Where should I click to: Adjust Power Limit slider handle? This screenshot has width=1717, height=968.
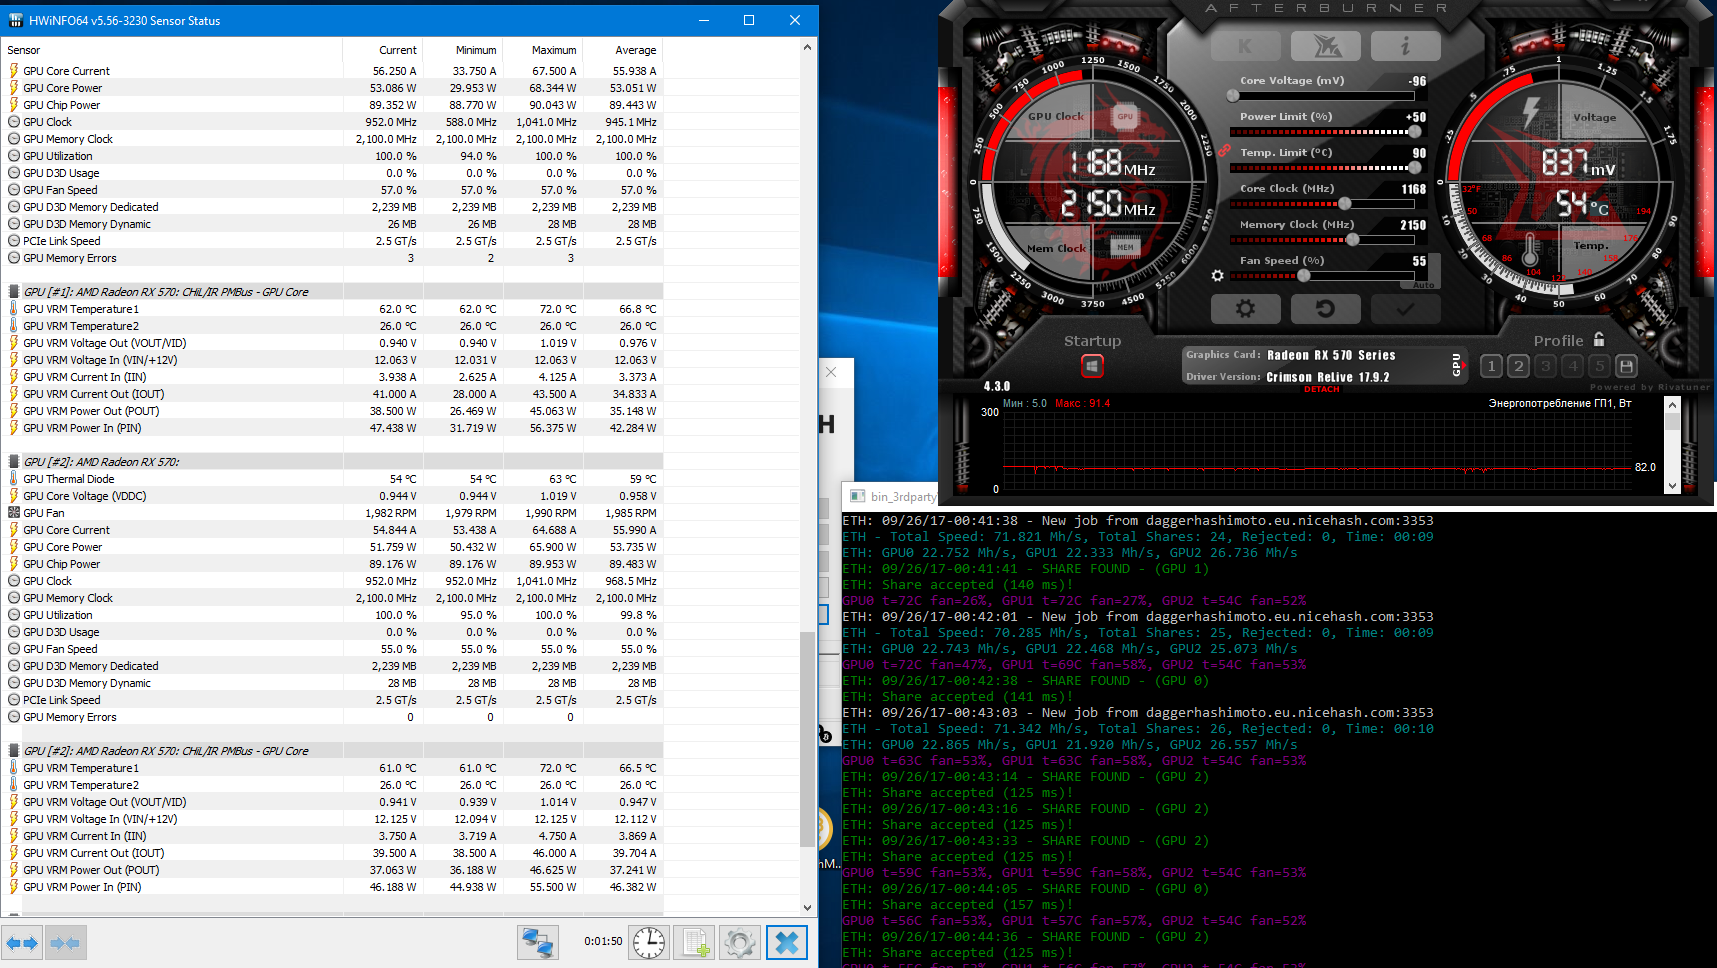click(x=1414, y=132)
